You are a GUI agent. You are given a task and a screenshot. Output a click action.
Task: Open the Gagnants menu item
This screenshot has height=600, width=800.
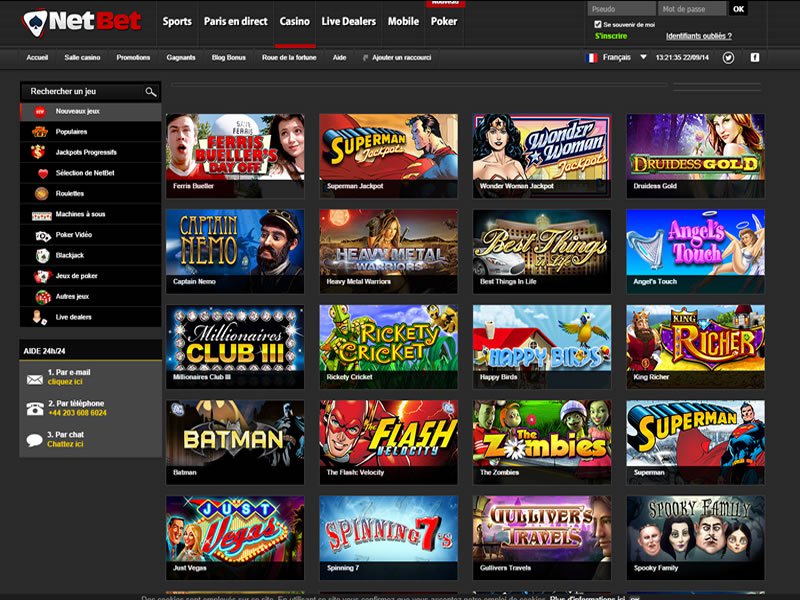181,58
